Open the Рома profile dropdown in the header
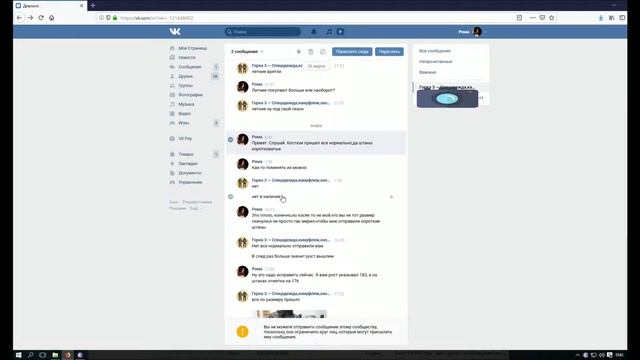640x360 pixels. [472, 32]
